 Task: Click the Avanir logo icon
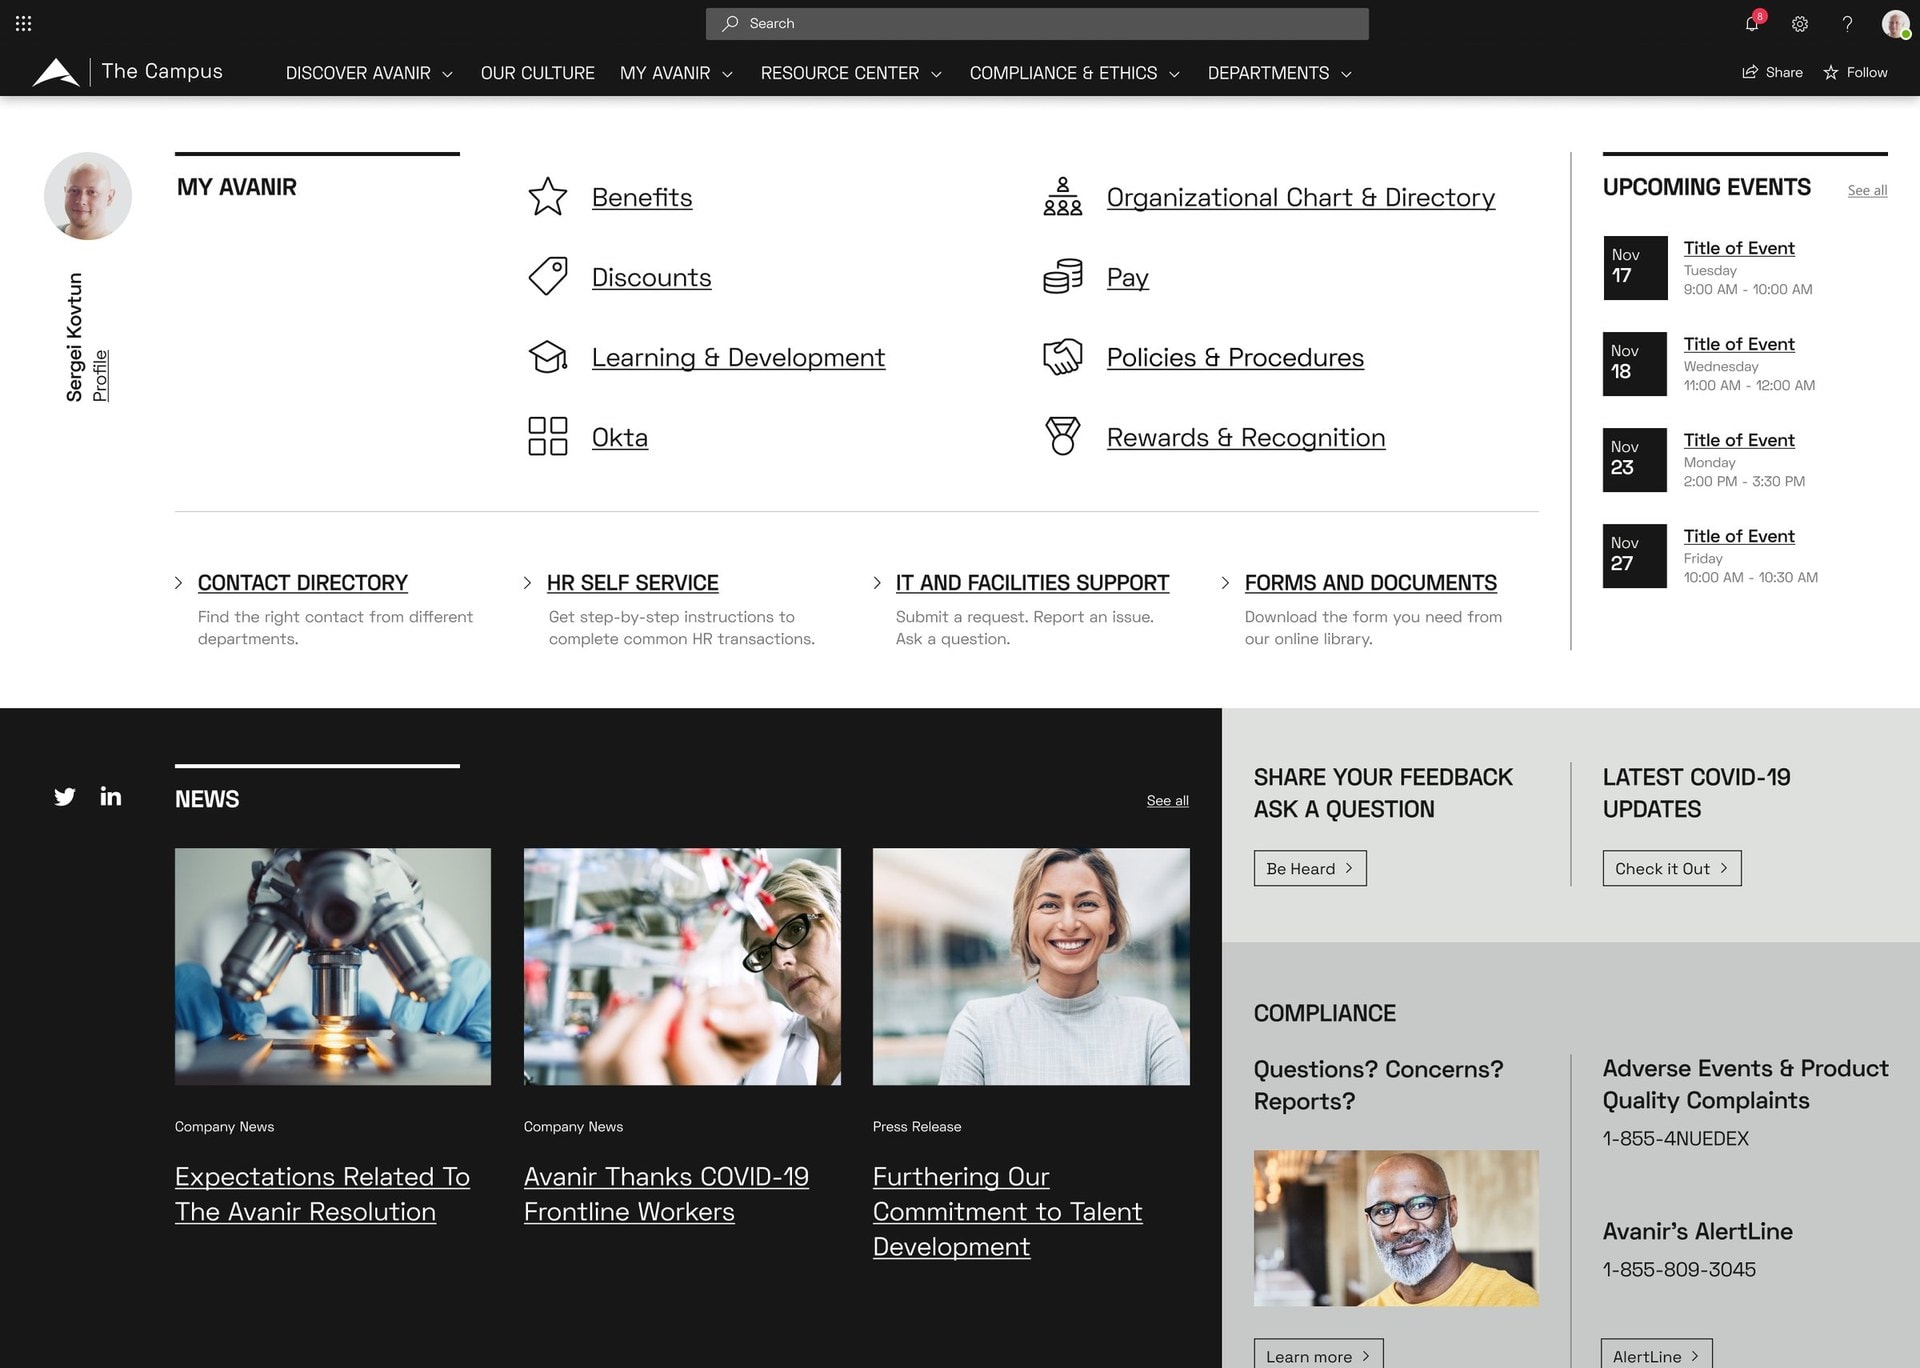(56, 72)
